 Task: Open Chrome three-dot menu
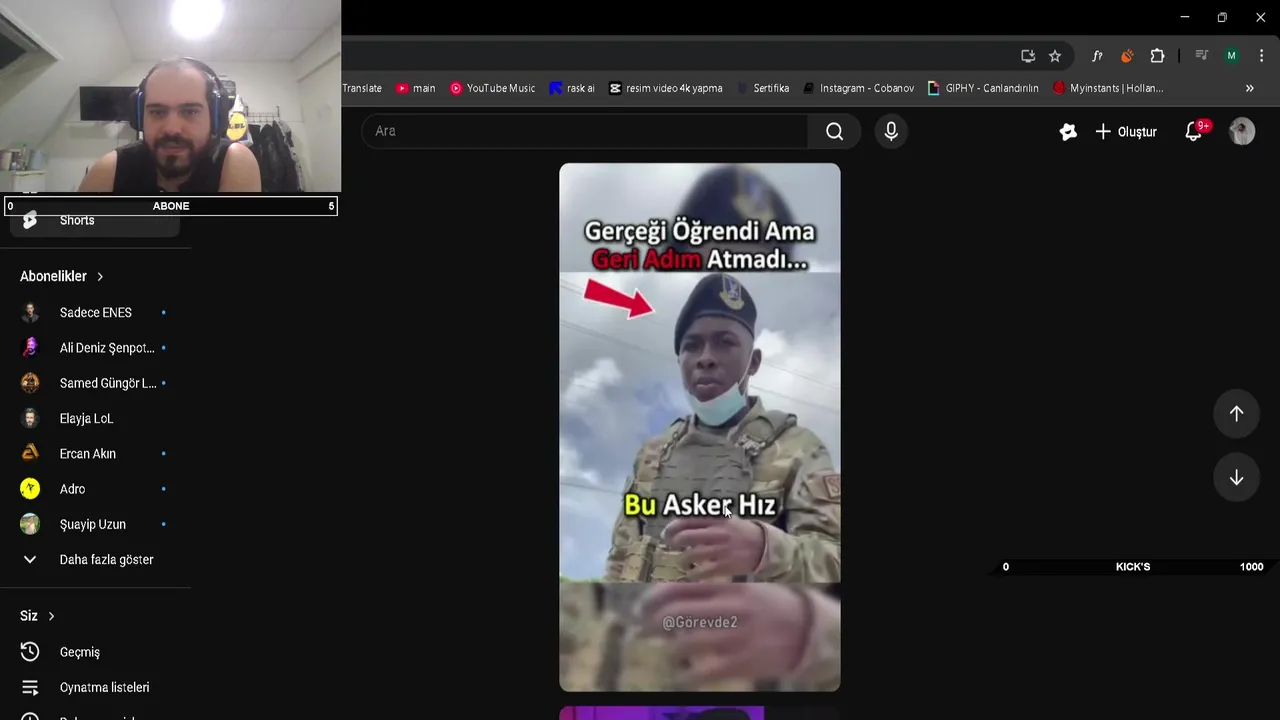pyautogui.click(x=1261, y=56)
